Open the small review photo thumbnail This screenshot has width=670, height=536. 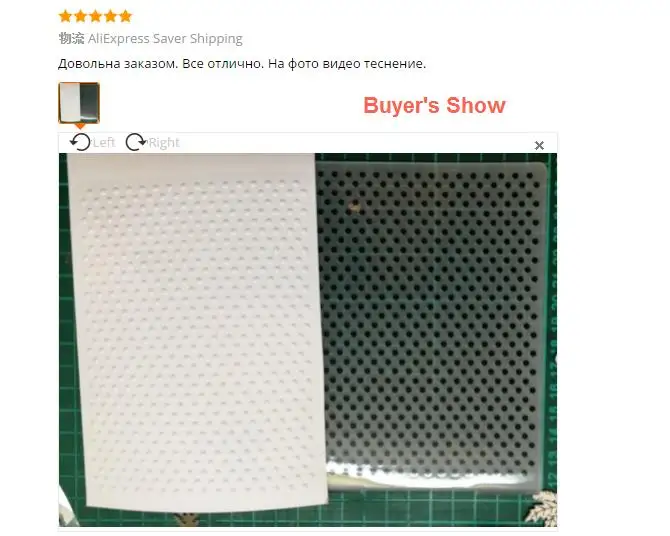tap(79, 103)
